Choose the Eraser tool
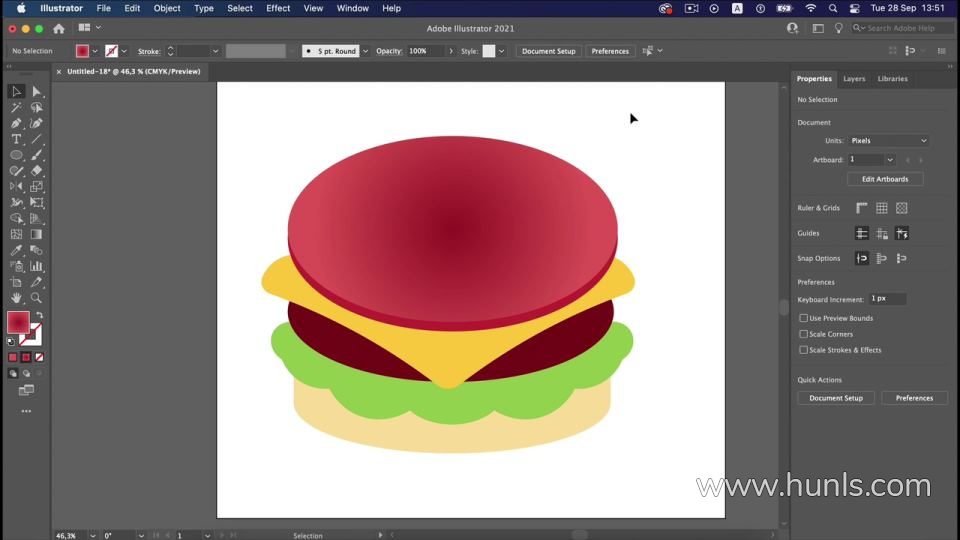This screenshot has height=540, width=960. [37, 171]
